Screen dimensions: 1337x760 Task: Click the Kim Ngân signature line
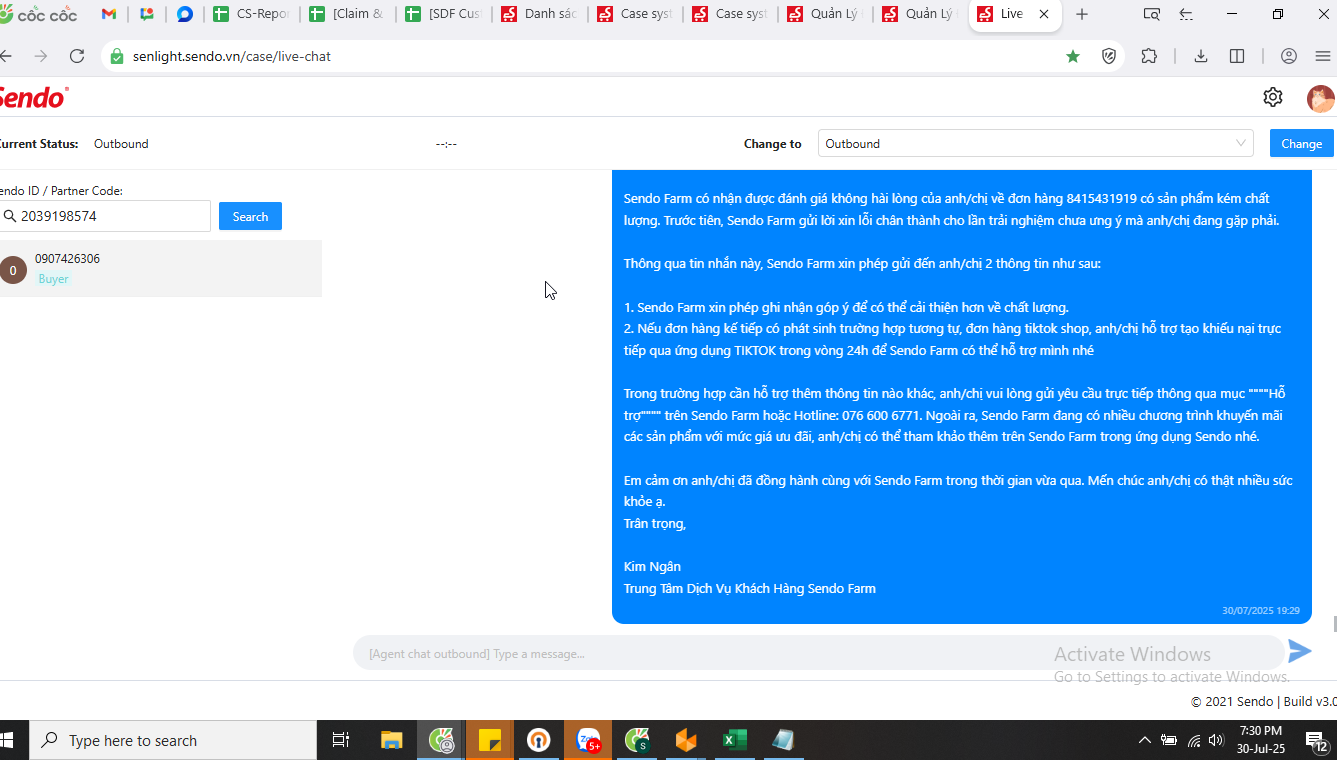[652, 566]
